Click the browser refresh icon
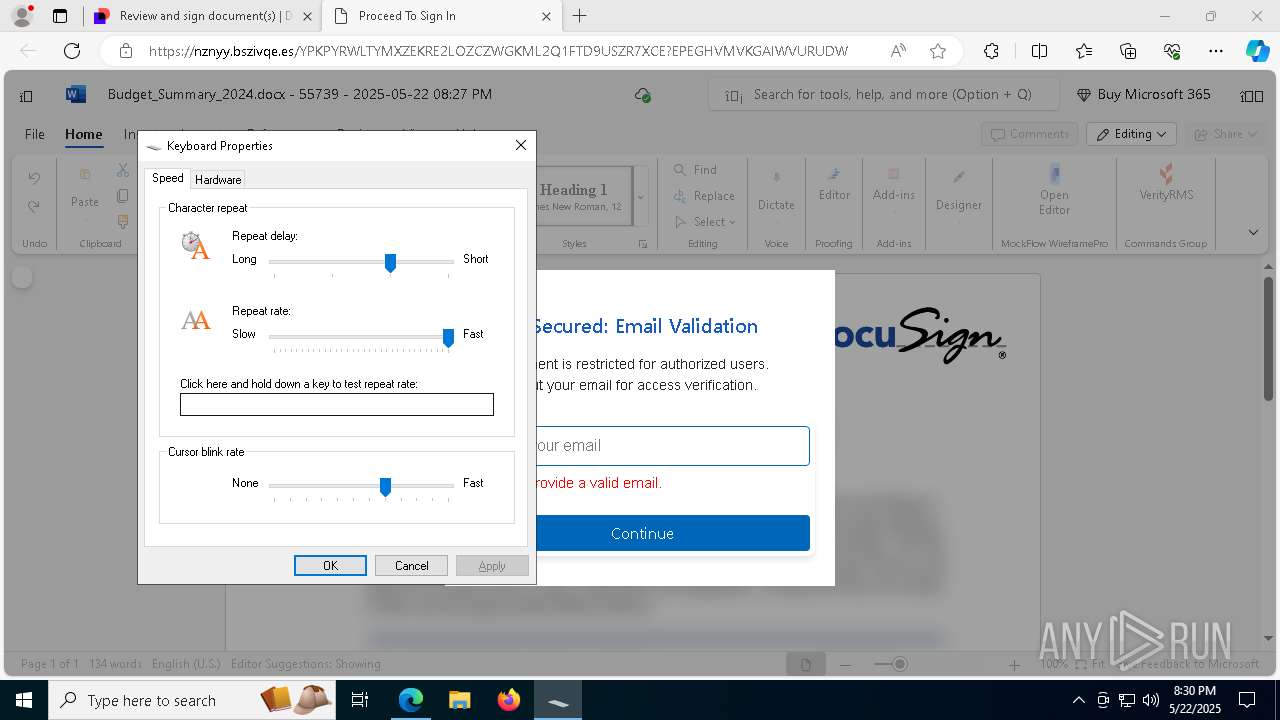 coord(72,51)
